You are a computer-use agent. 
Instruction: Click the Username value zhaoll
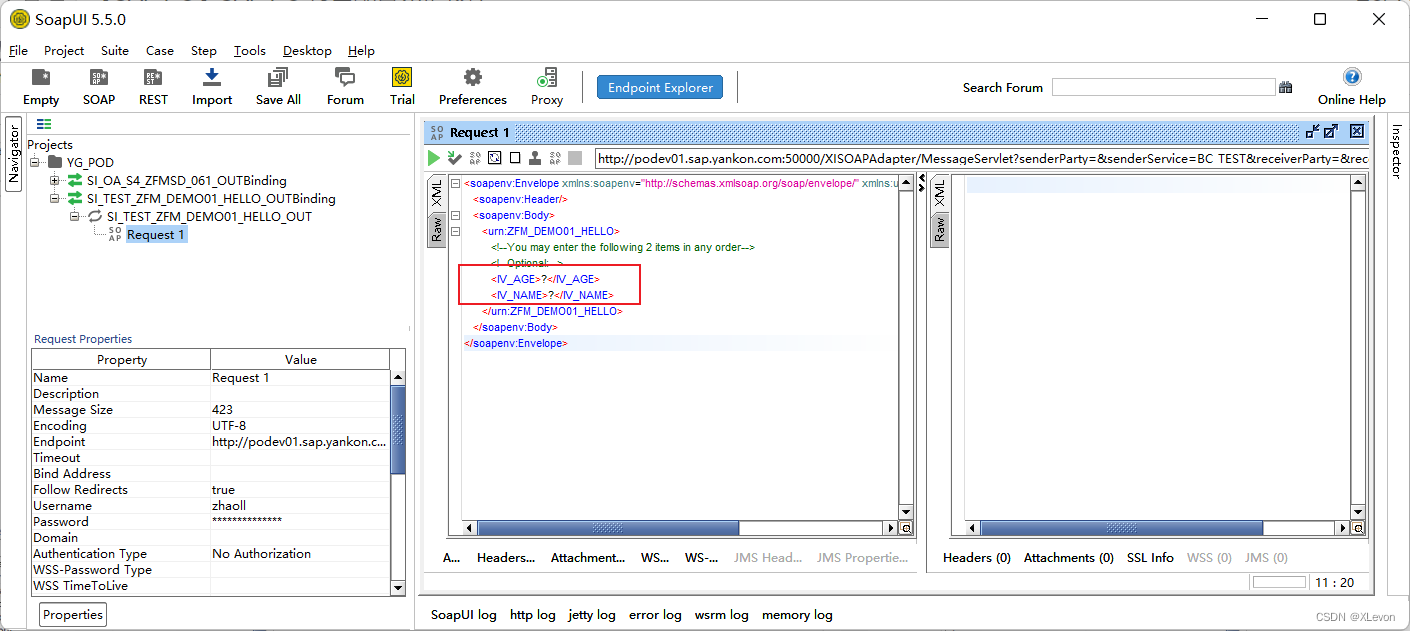click(x=229, y=506)
